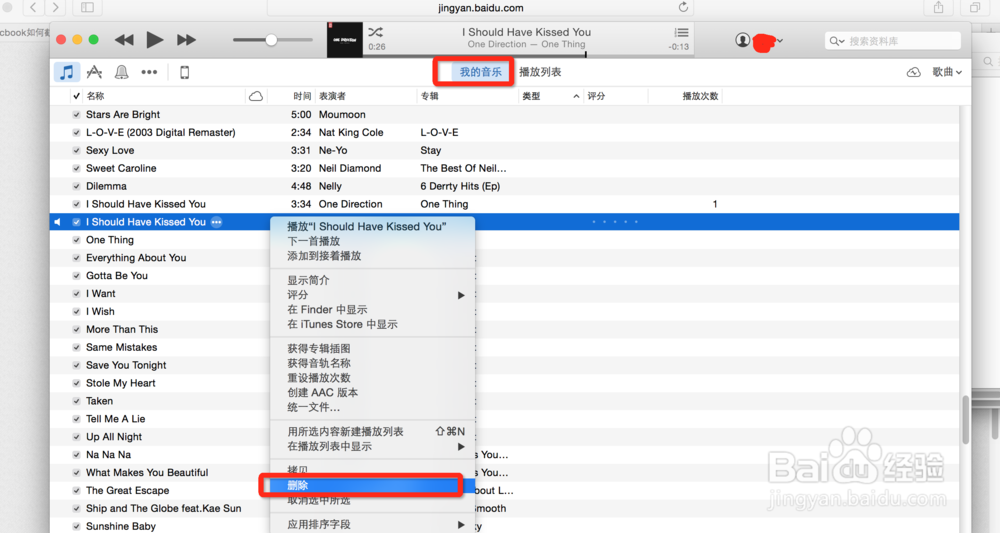Open the Up Next list icon

pos(681,32)
